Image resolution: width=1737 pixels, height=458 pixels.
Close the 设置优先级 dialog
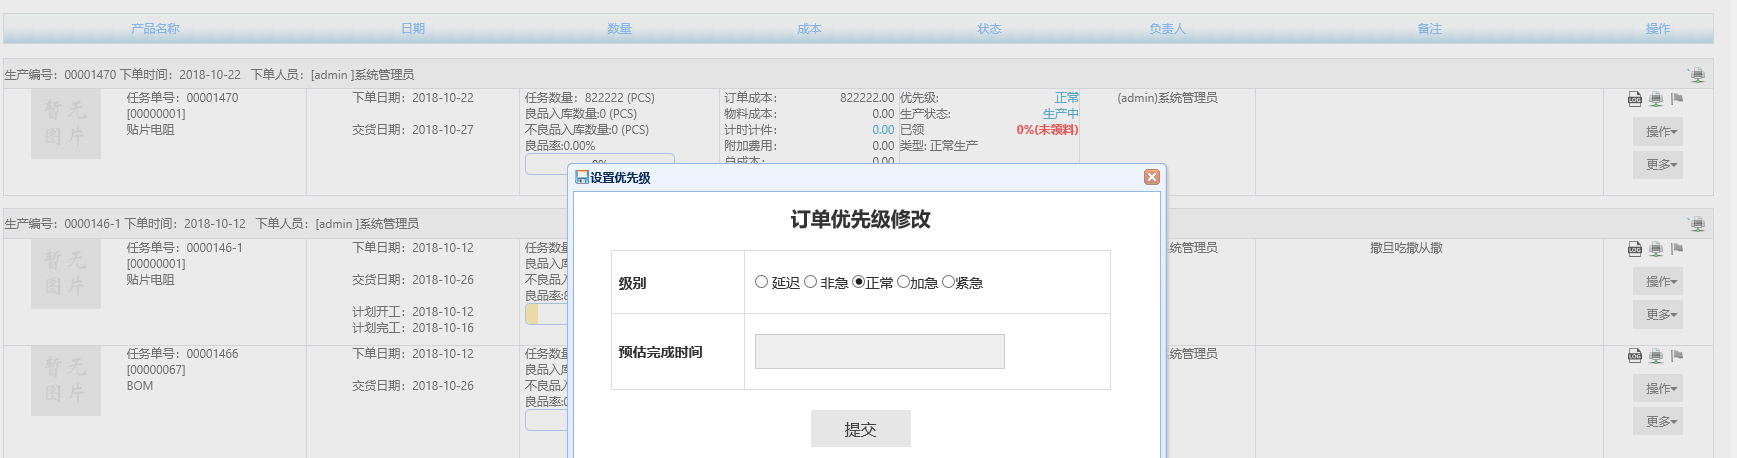pos(1151,177)
